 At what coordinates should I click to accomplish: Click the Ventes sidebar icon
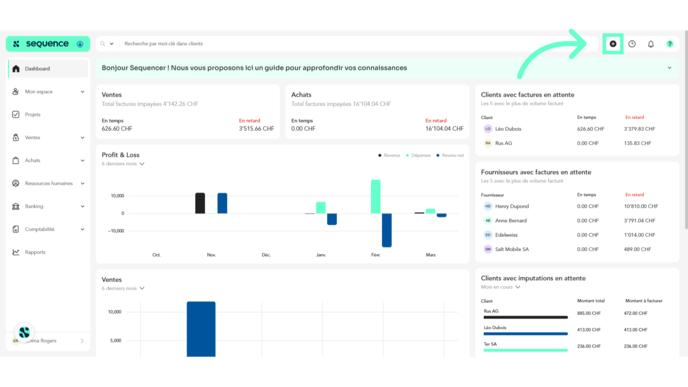[16, 138]
